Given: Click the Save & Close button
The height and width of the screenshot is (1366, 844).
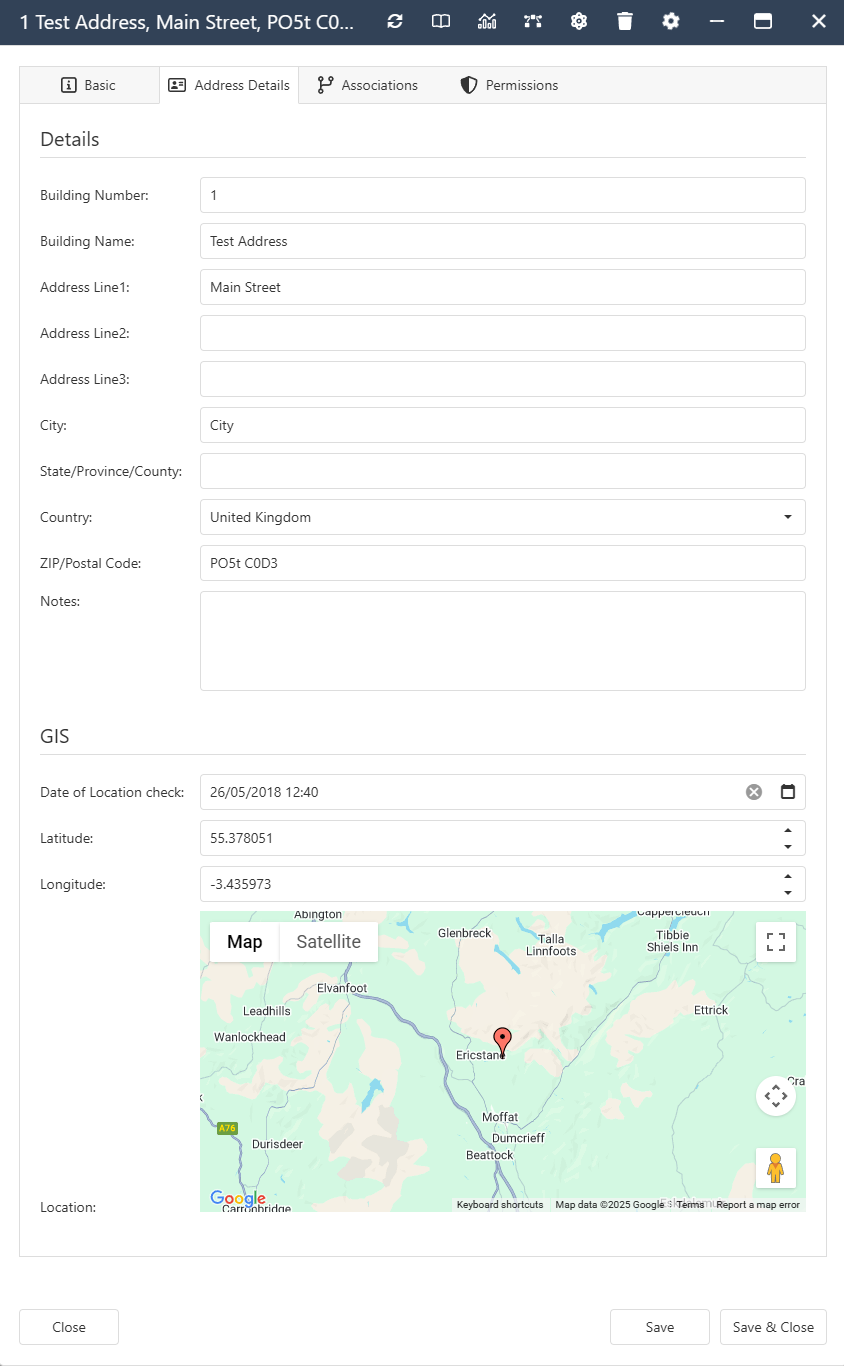Looking at the screenshot, I should click(773, 1327).
